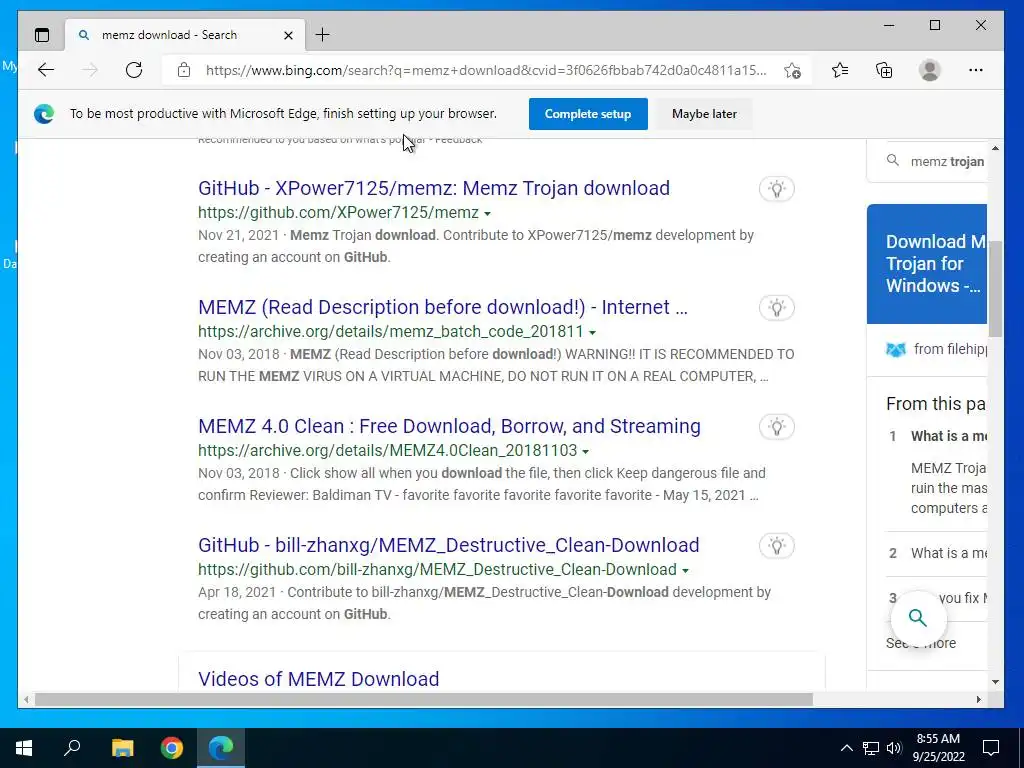Click lightbulb icon beside MEMZ Read Description result
This screenshot has width=1024, height=768.
click(x=776, y=308)
